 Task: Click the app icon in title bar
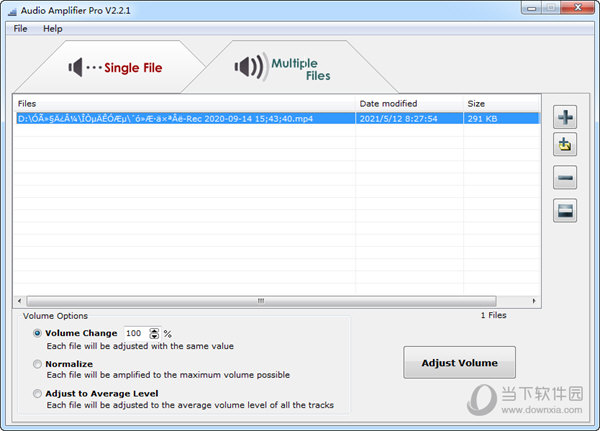coord(12,11)
